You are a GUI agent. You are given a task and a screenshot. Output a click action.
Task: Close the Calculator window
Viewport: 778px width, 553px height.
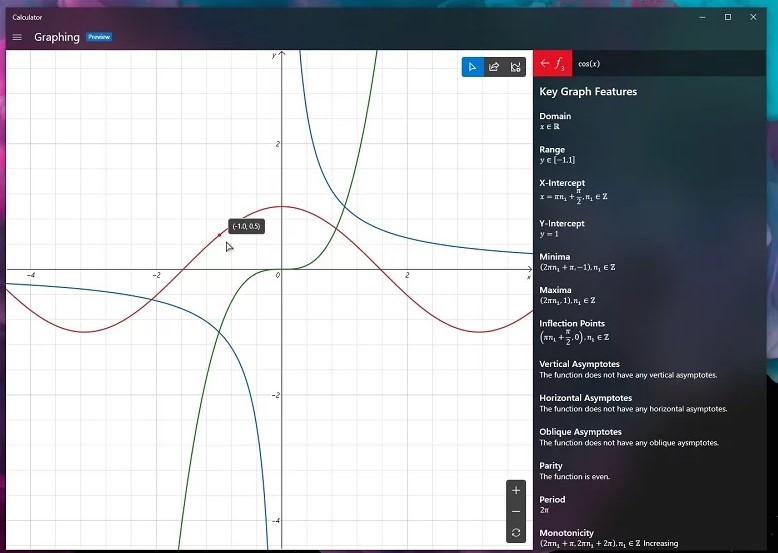[753, 17]
